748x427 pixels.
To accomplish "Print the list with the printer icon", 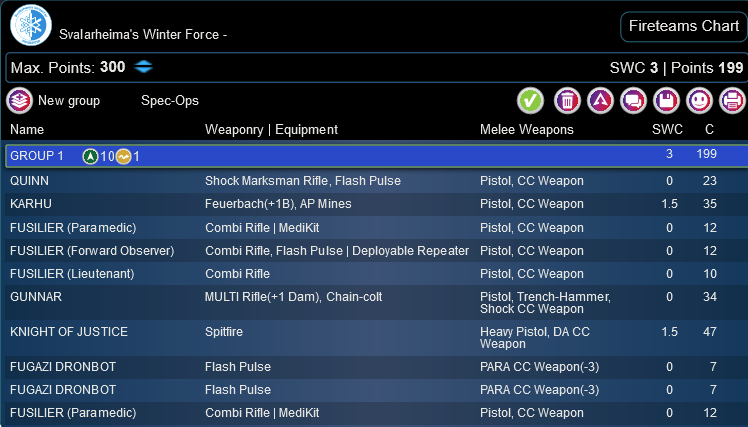I will coord(732,101).
